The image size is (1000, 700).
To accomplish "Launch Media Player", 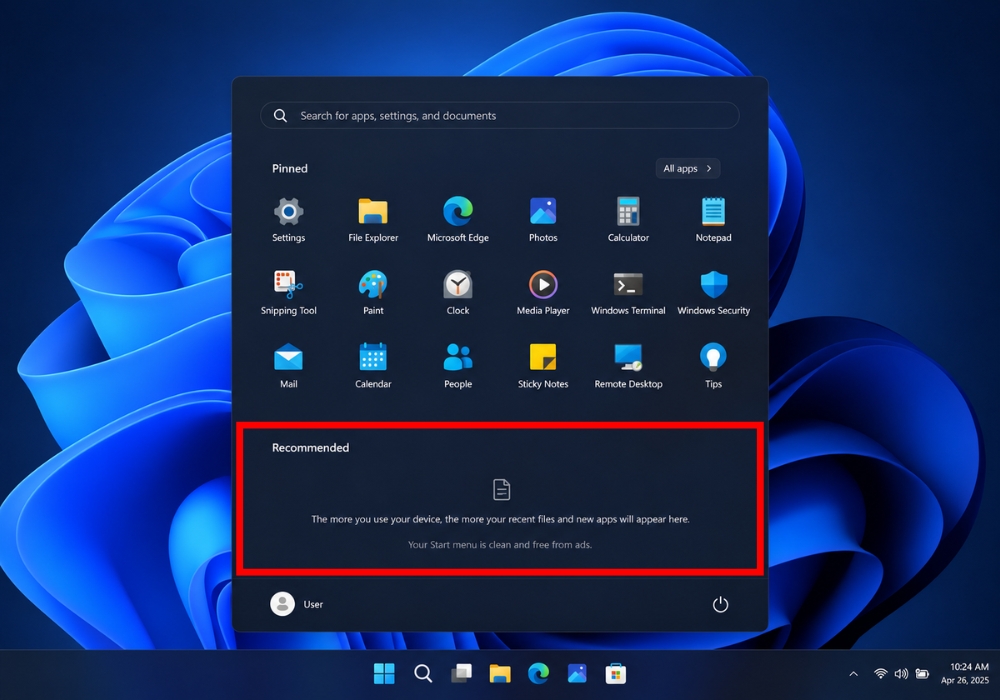I will (543, 293).
